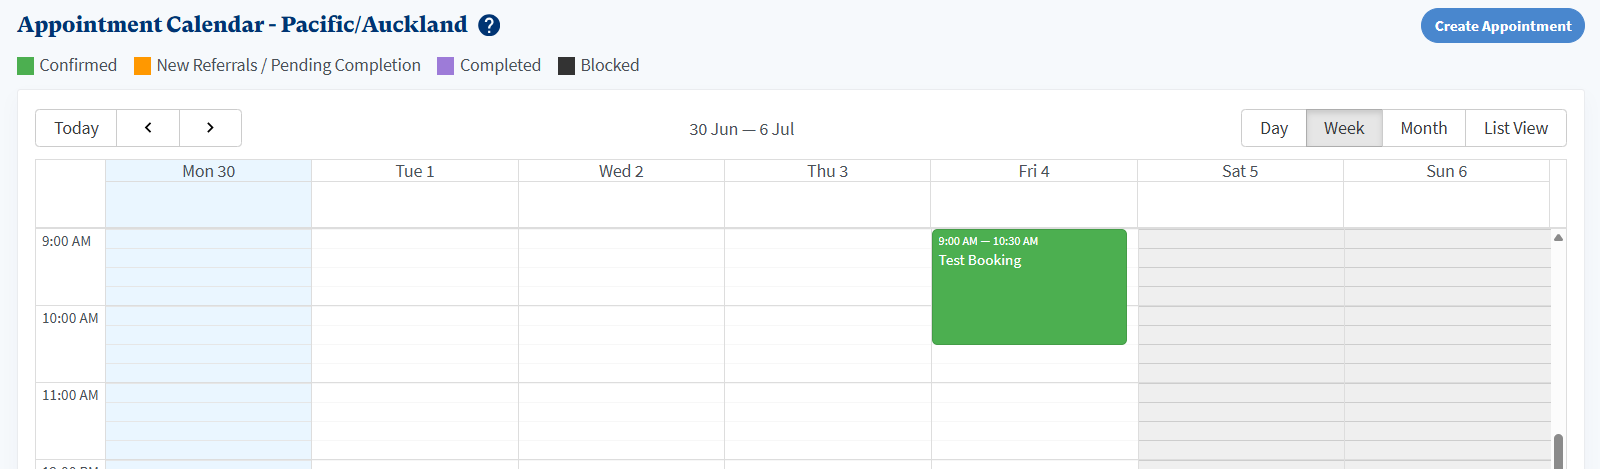
Task: Open the List View tab
Action: click(1516, 128)
